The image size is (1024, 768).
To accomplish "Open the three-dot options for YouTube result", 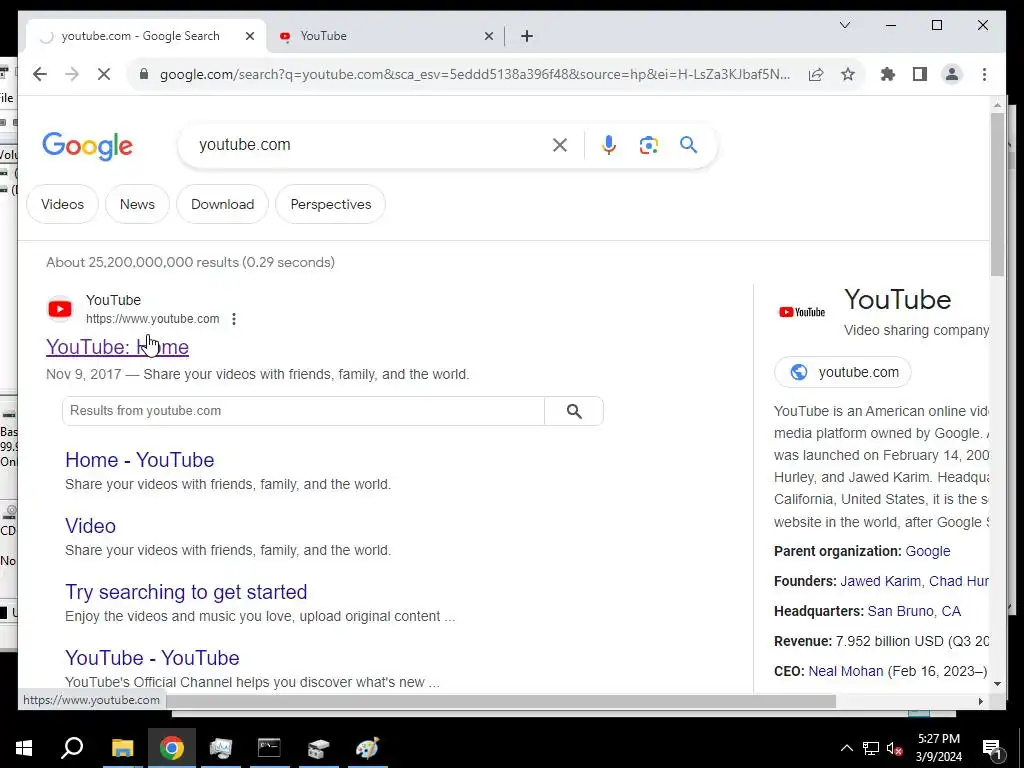I will (x=234, y=319).
